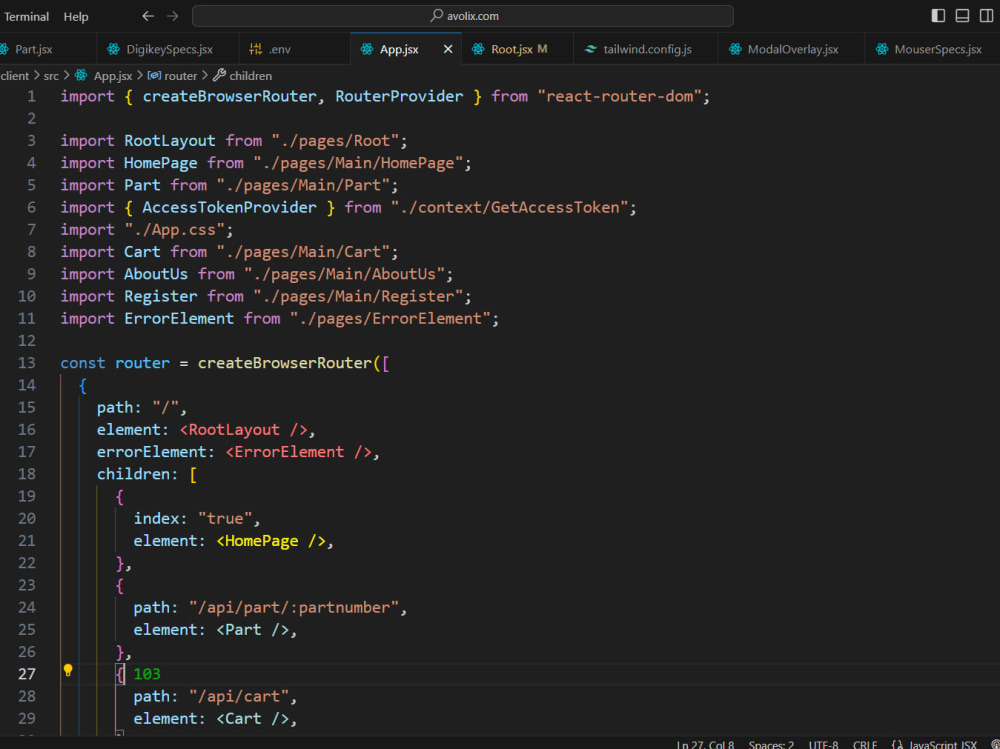The height and width of the screenshot is (749, 1000).
Task: Click the React icon on Root.jsx tab
Action: [x=478, y=49]
